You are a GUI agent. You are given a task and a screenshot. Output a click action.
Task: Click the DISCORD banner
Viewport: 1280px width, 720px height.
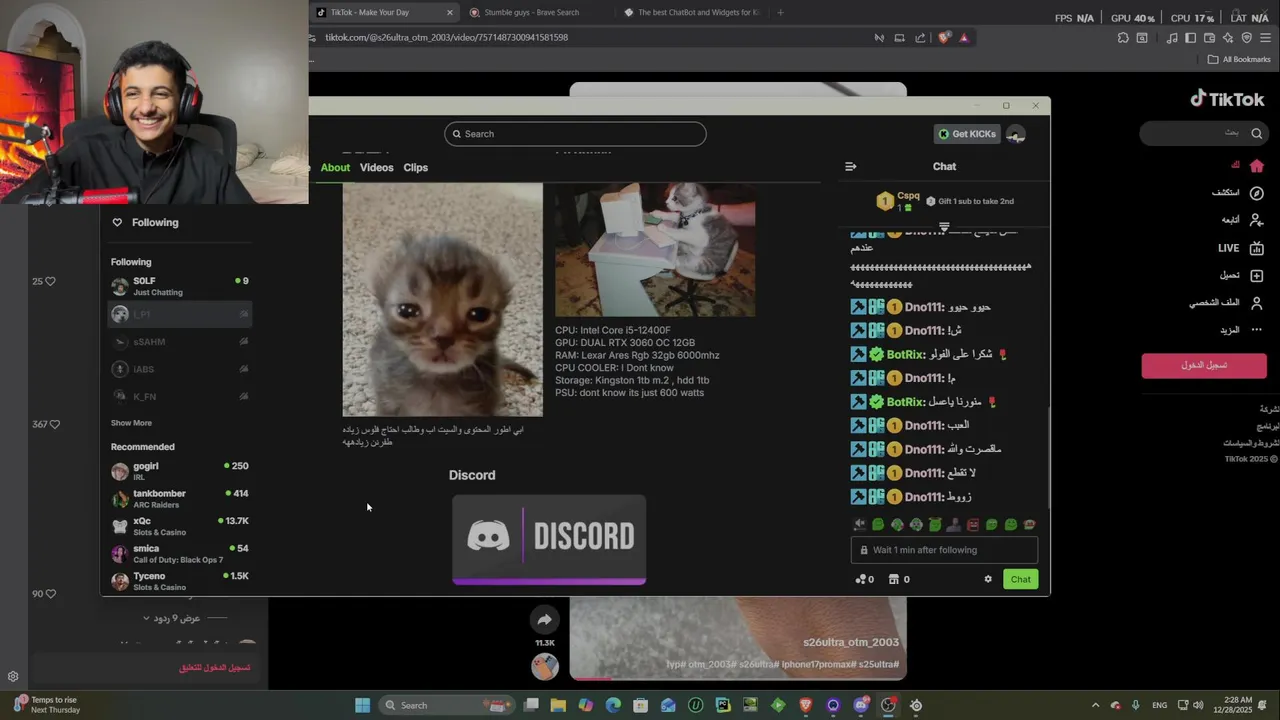[x=549, y=538]
